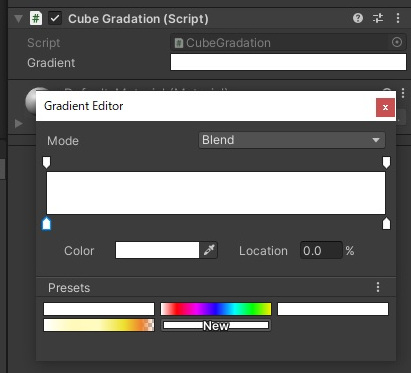Click the C# script icon of Cube Gradation
Image resolution: width=411 pixels, height=373 pixels.
[36, 18]
